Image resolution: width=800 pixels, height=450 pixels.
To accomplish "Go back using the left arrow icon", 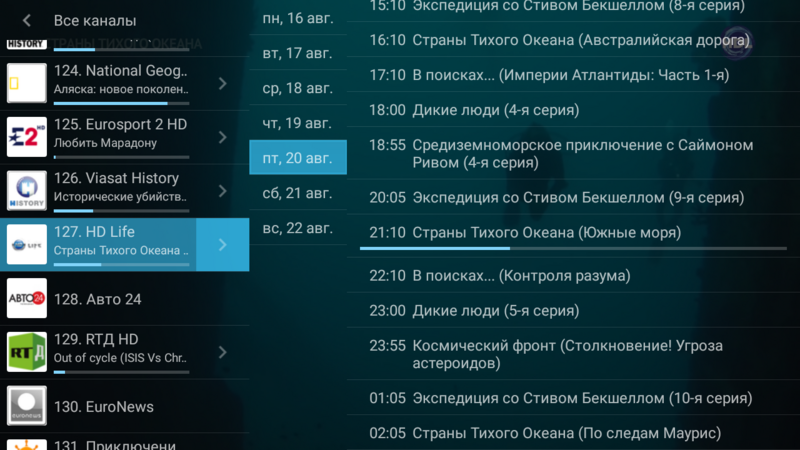I will pos(27,20).
